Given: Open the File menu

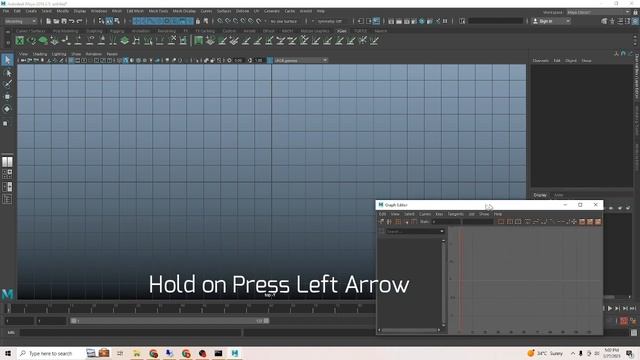Looking at the screenshot, I should tap(6, 11).
